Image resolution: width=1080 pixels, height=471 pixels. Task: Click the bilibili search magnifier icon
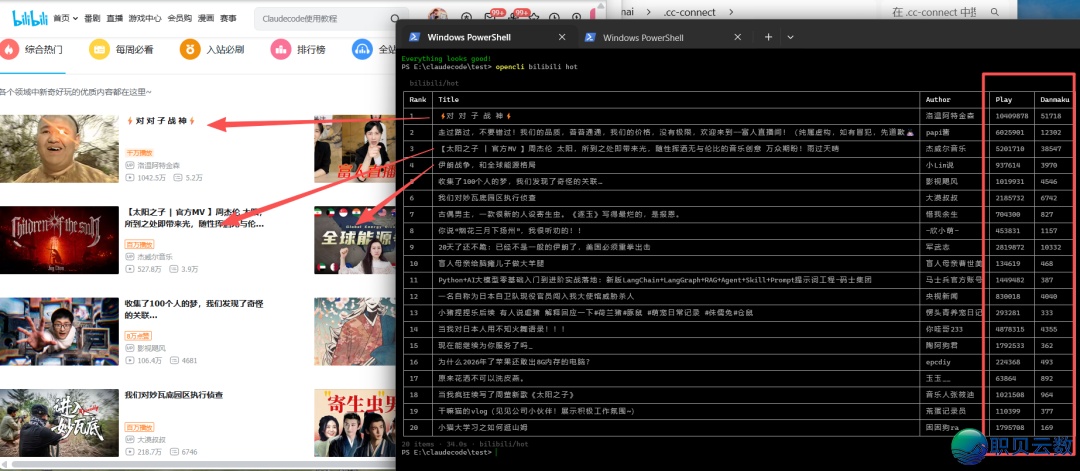click(x=395, y=19)
